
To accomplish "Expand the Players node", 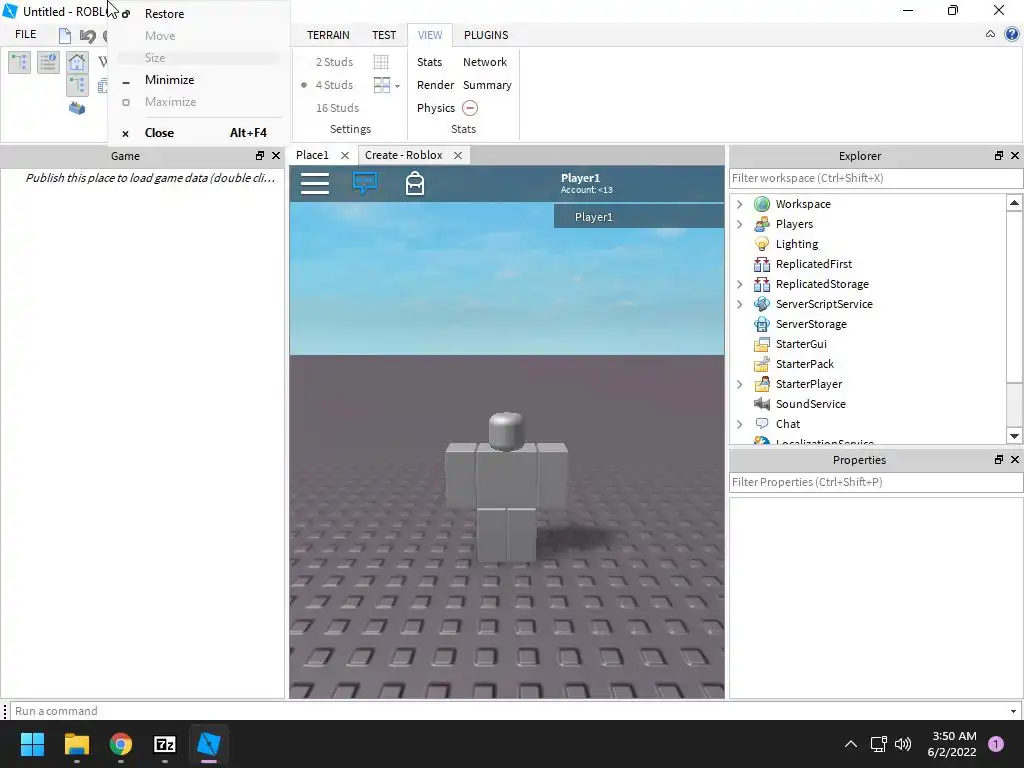I will [739, 224].
